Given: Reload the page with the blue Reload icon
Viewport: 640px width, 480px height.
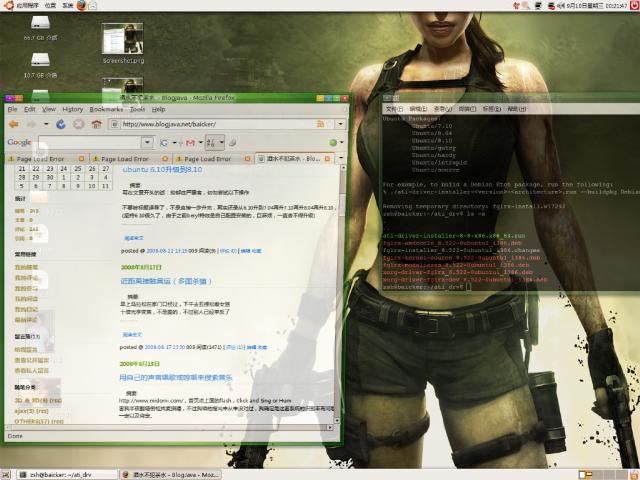Looking at the screenshot, I should pyautogui.click(x=61, y=124).
